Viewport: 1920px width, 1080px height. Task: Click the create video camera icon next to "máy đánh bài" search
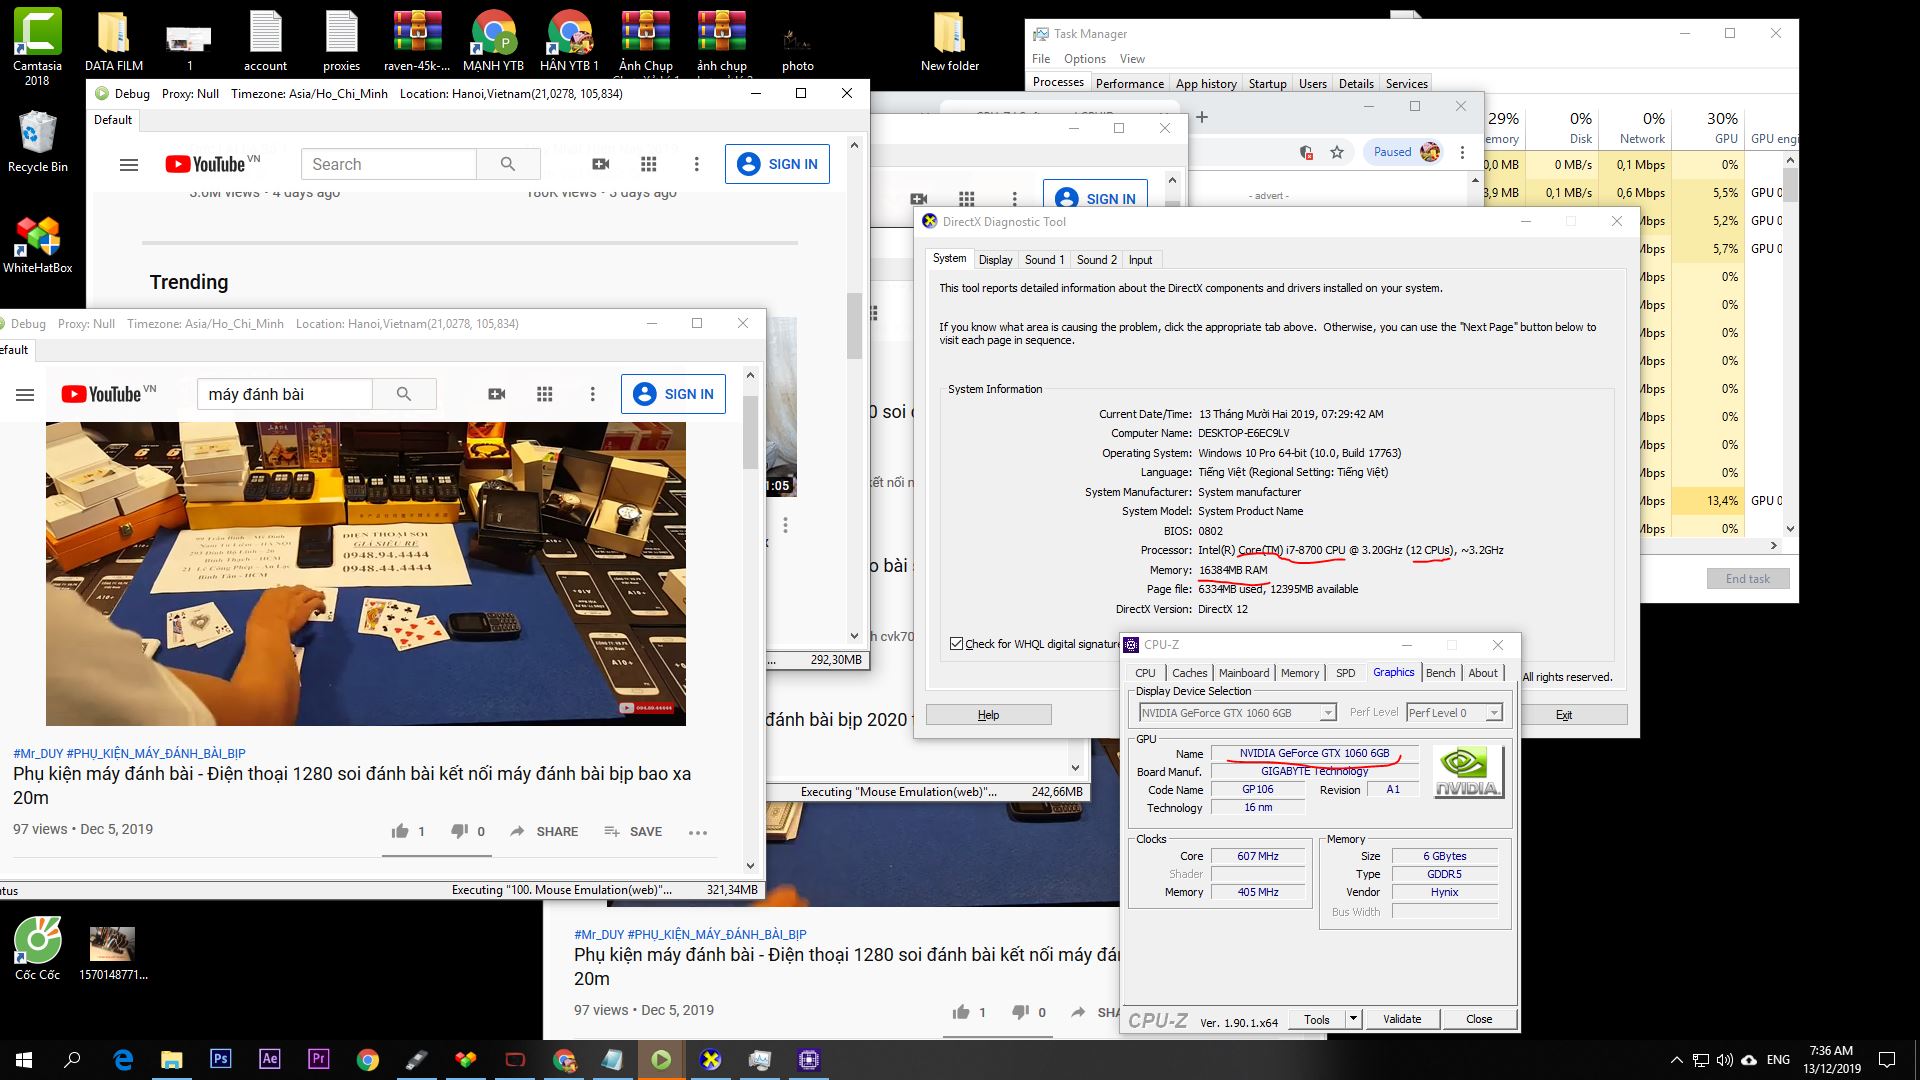(497, 394)
